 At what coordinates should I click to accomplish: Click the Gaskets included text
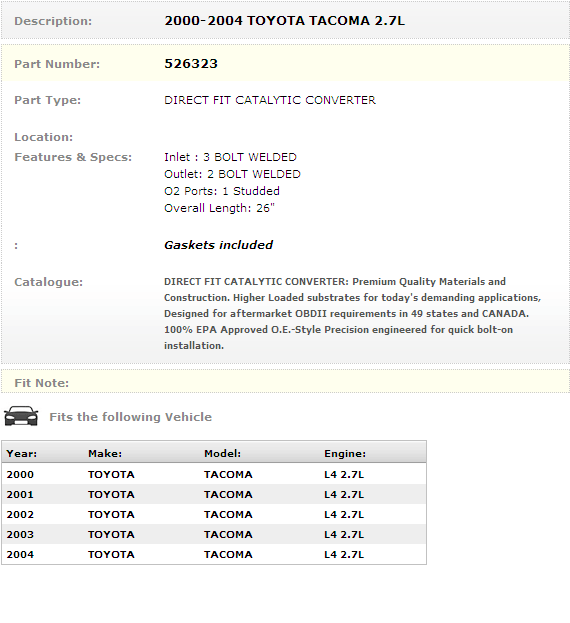[218, 245]
